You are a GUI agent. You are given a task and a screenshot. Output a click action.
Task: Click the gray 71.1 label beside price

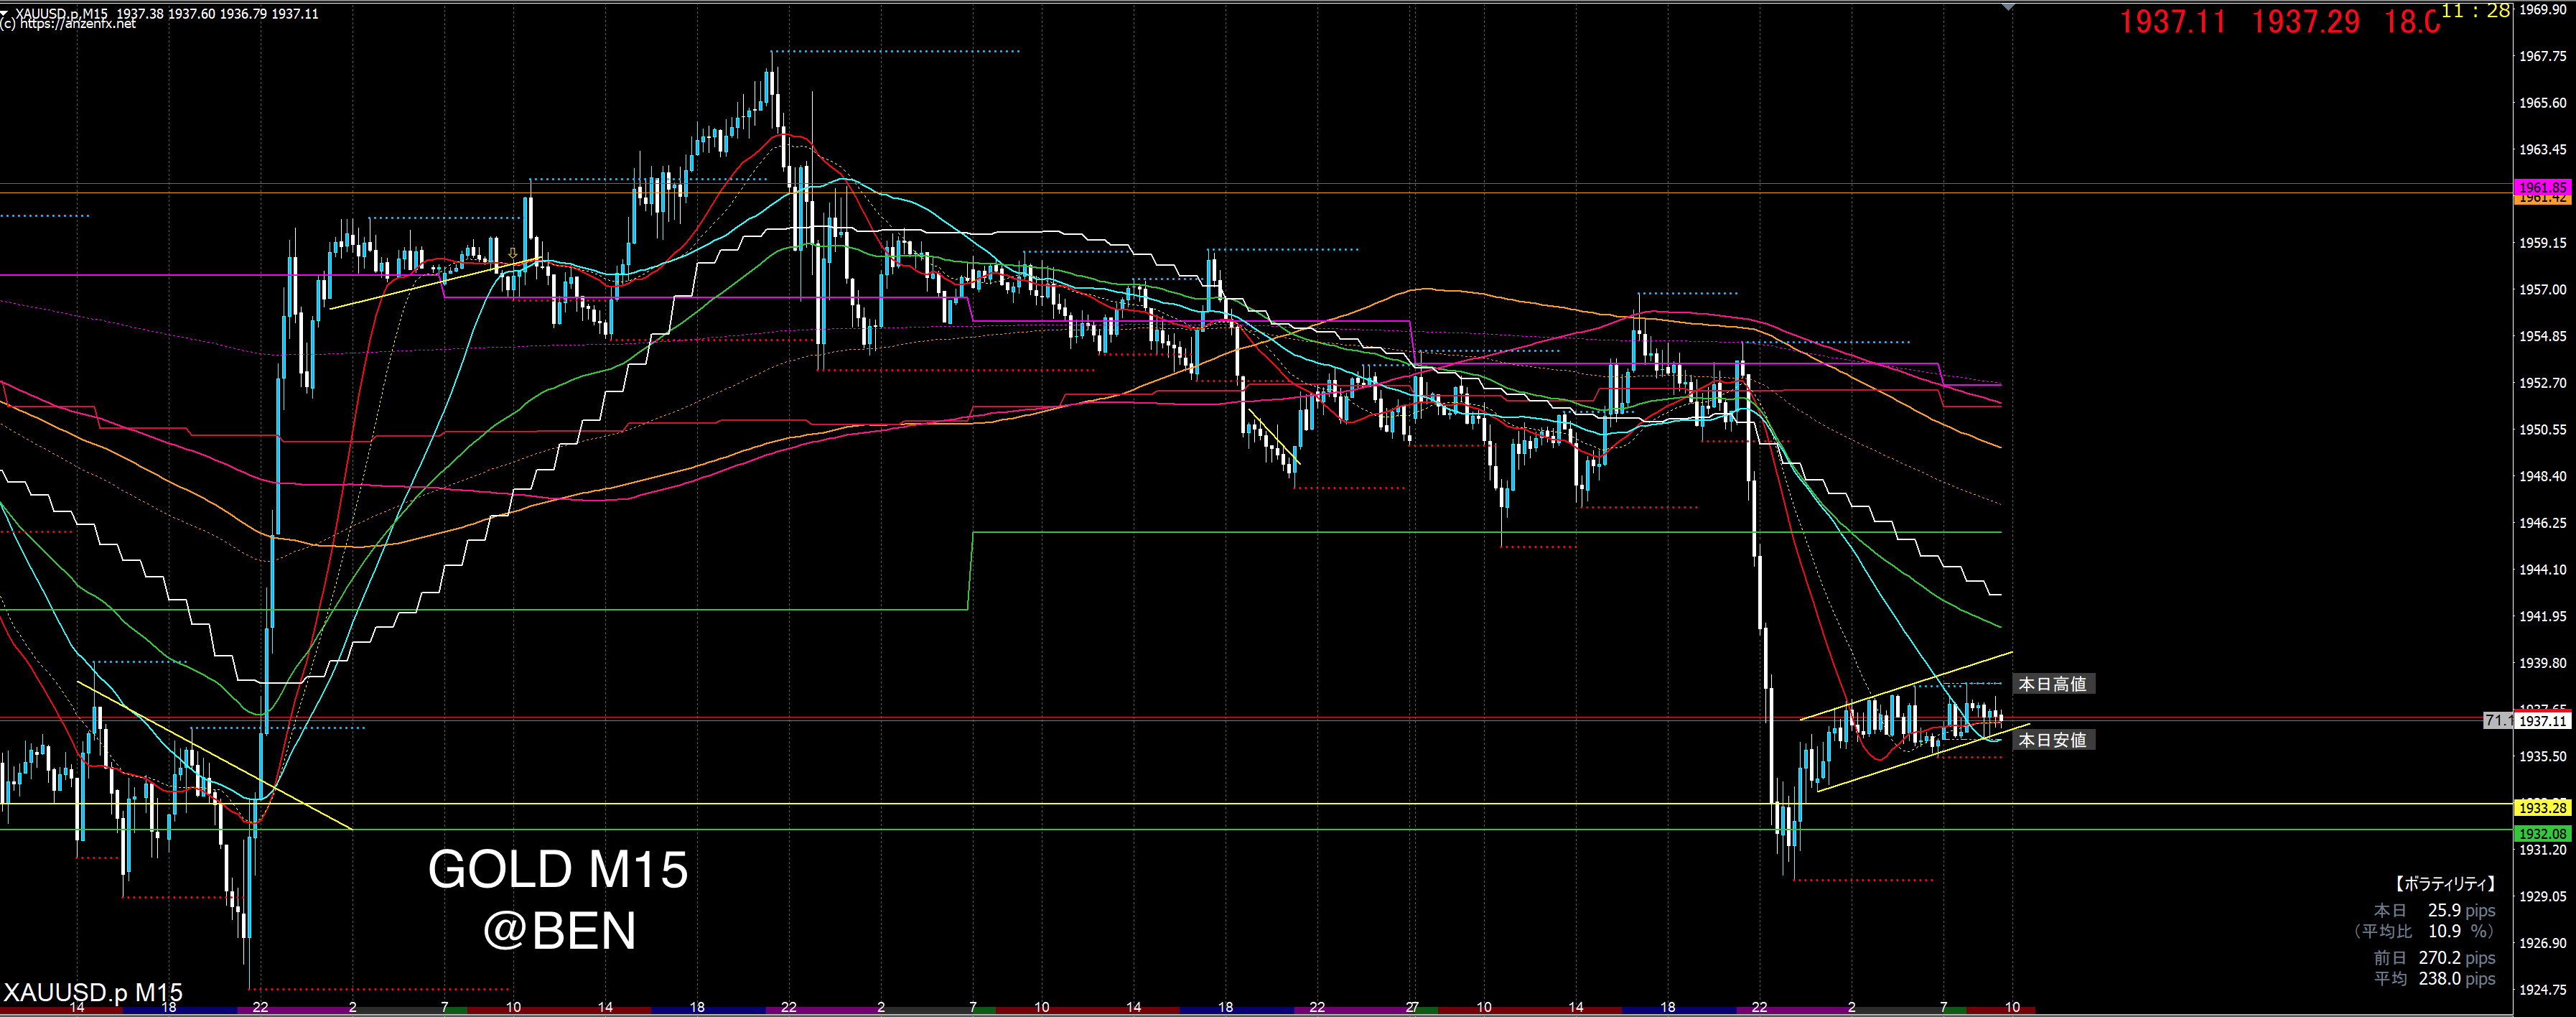tap(2498, 720)
